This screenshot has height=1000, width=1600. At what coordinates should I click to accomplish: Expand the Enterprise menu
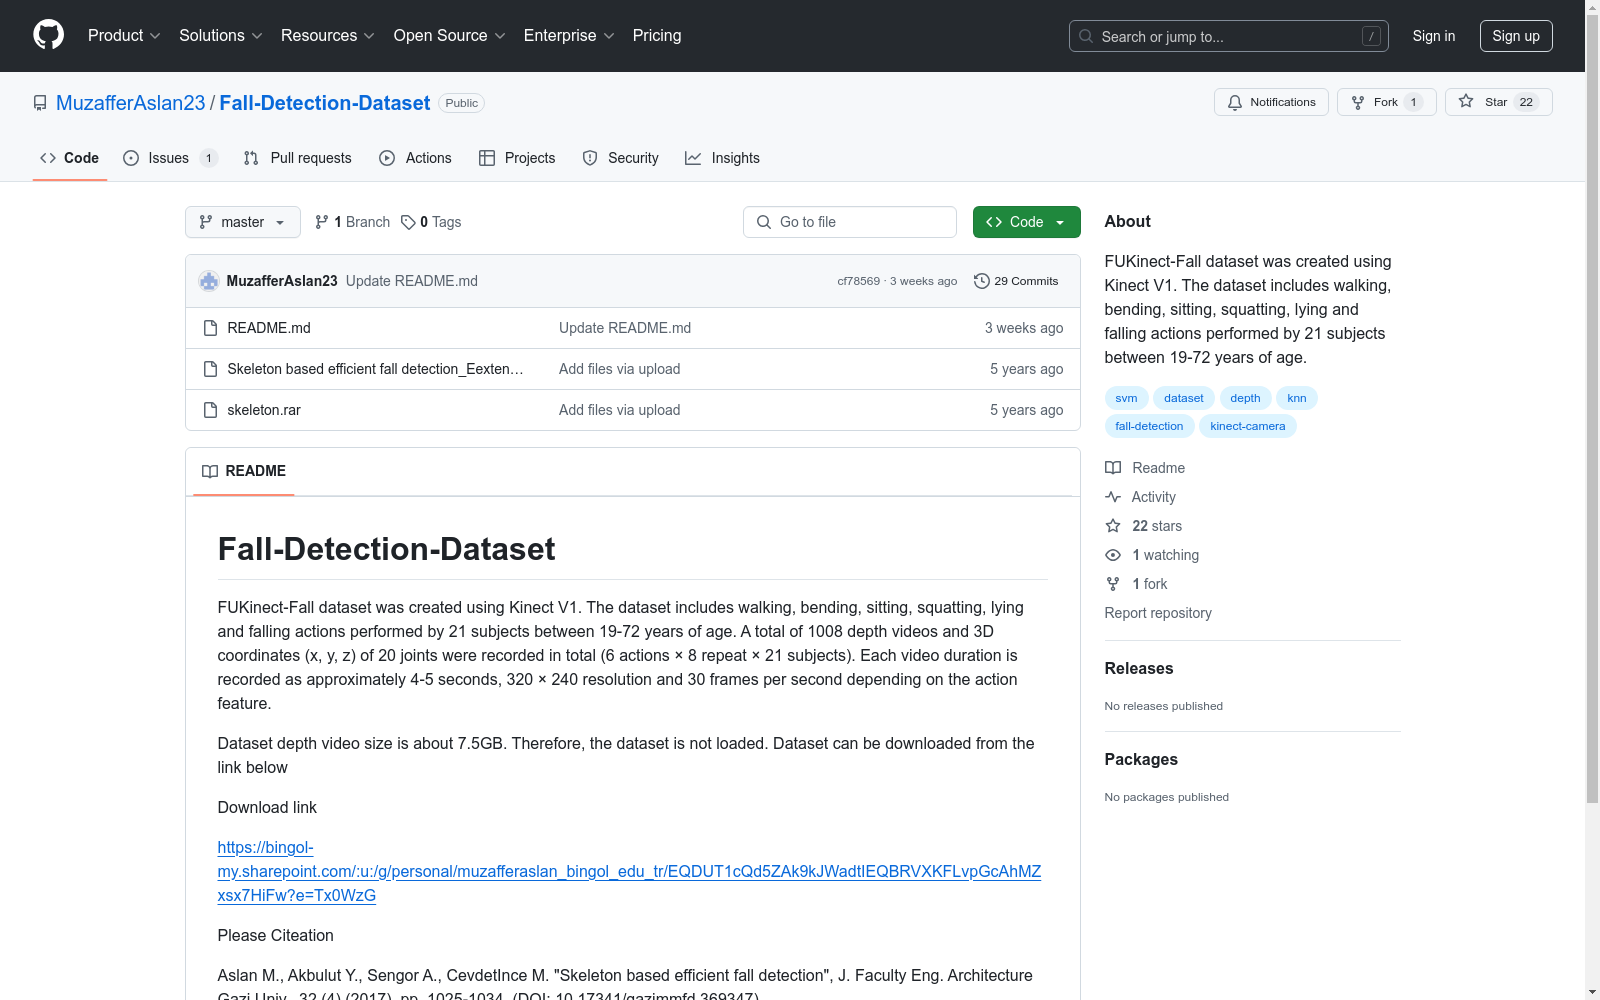[x=569, y=35]
